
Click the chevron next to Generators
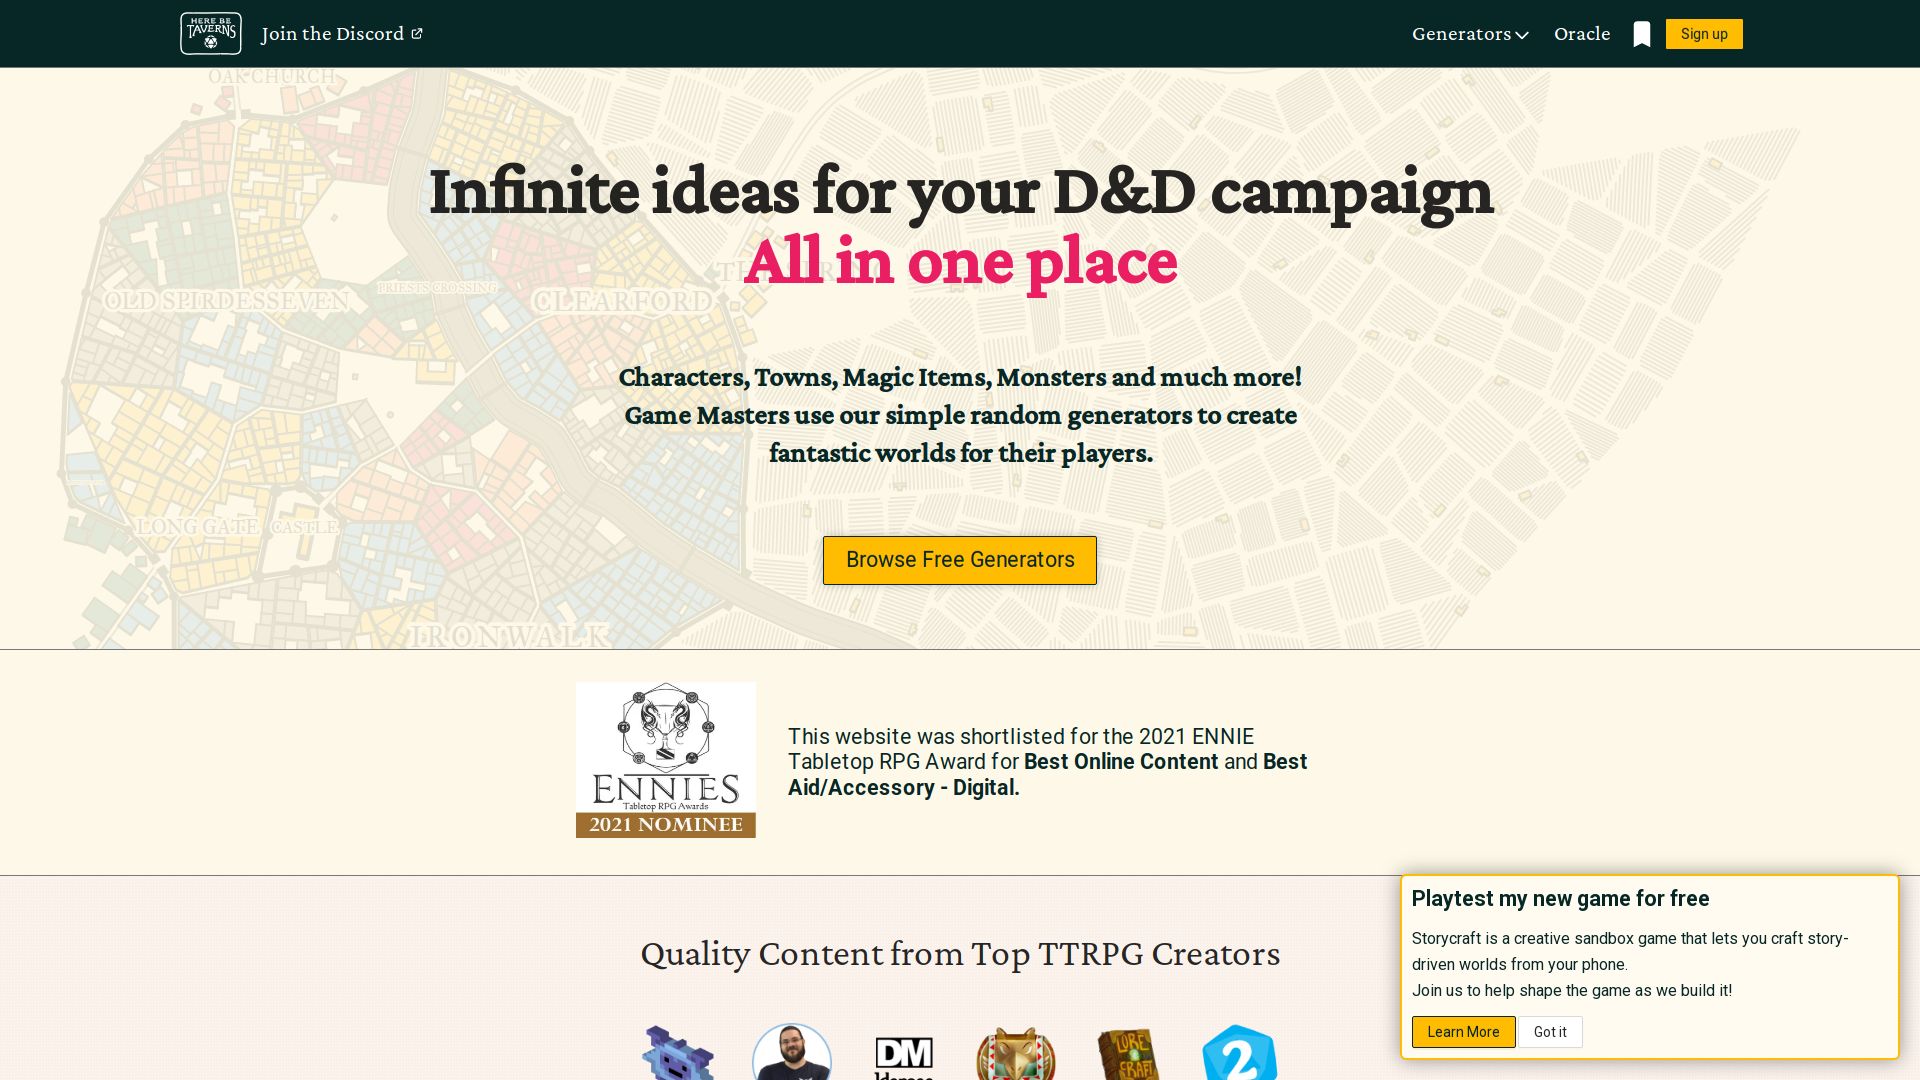click(x=1522, y=35)
